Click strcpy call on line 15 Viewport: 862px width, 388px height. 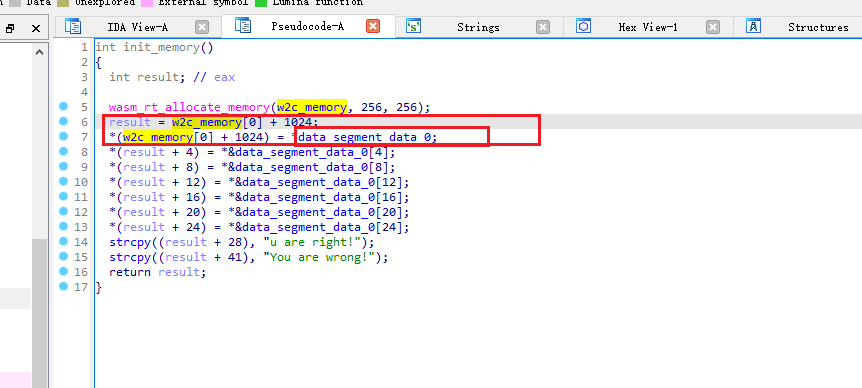pyautogui.click(x=130, y=257)
